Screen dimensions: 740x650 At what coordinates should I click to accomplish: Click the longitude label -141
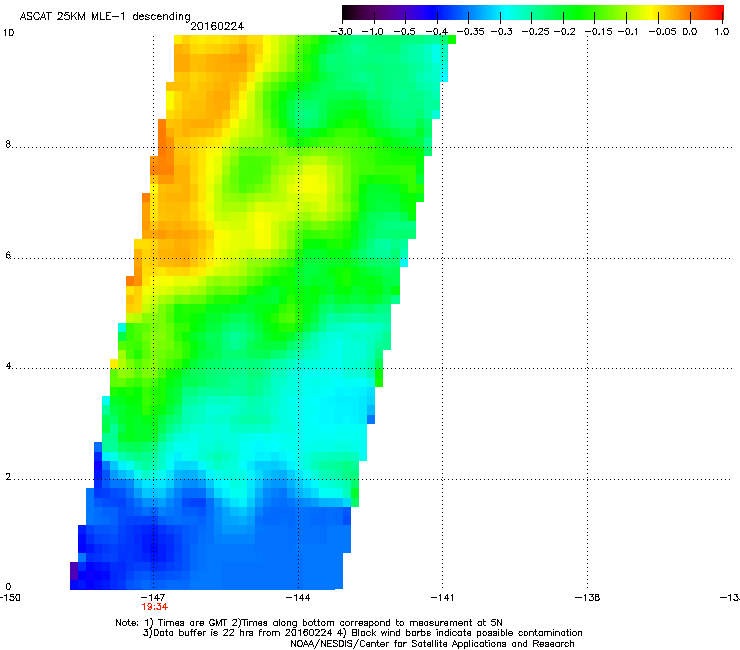point(442,598)
